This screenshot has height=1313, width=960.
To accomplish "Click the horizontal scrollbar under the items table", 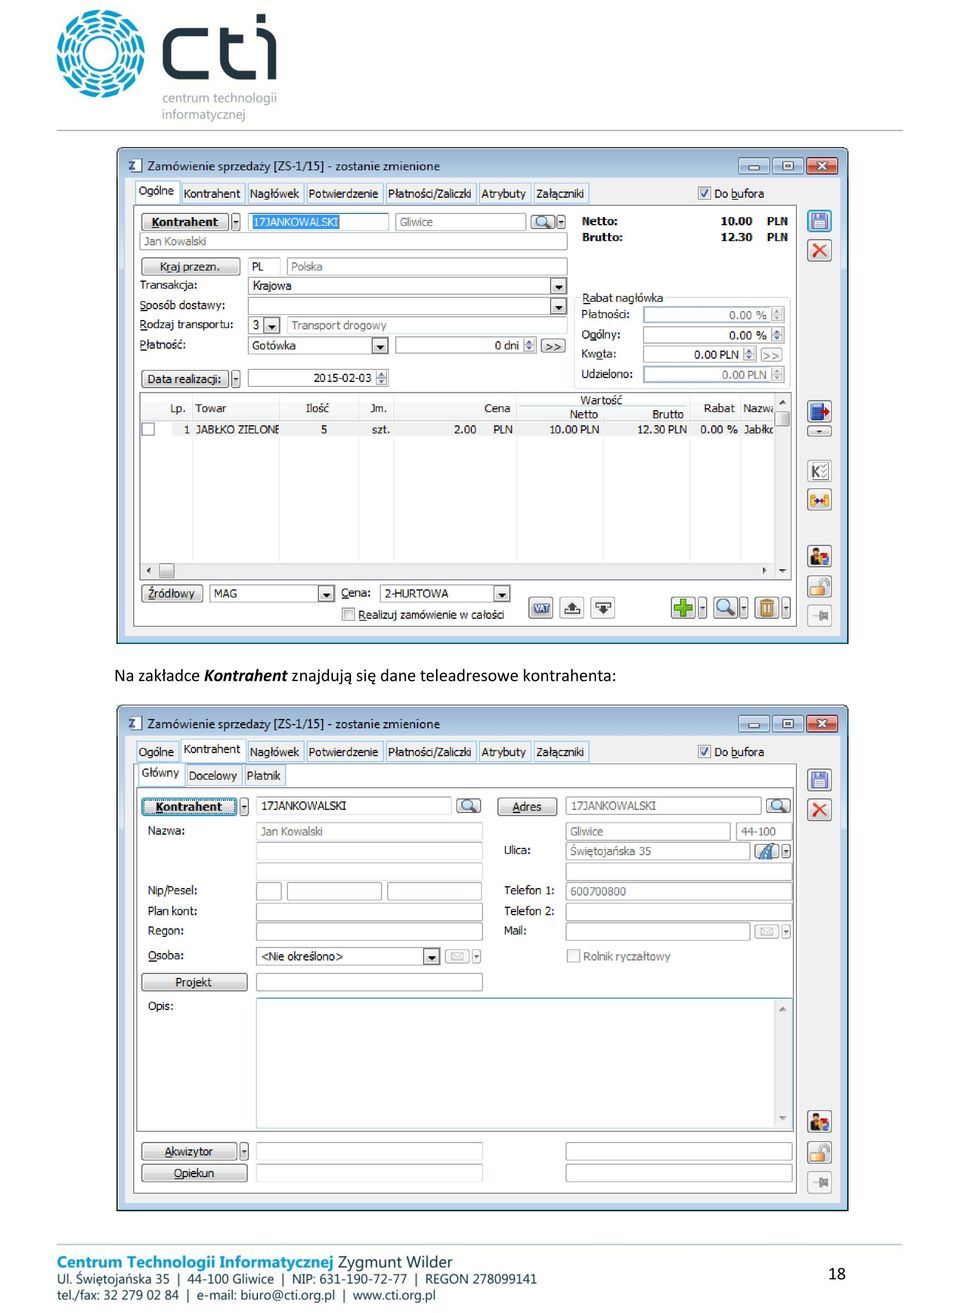I will 457,570.
